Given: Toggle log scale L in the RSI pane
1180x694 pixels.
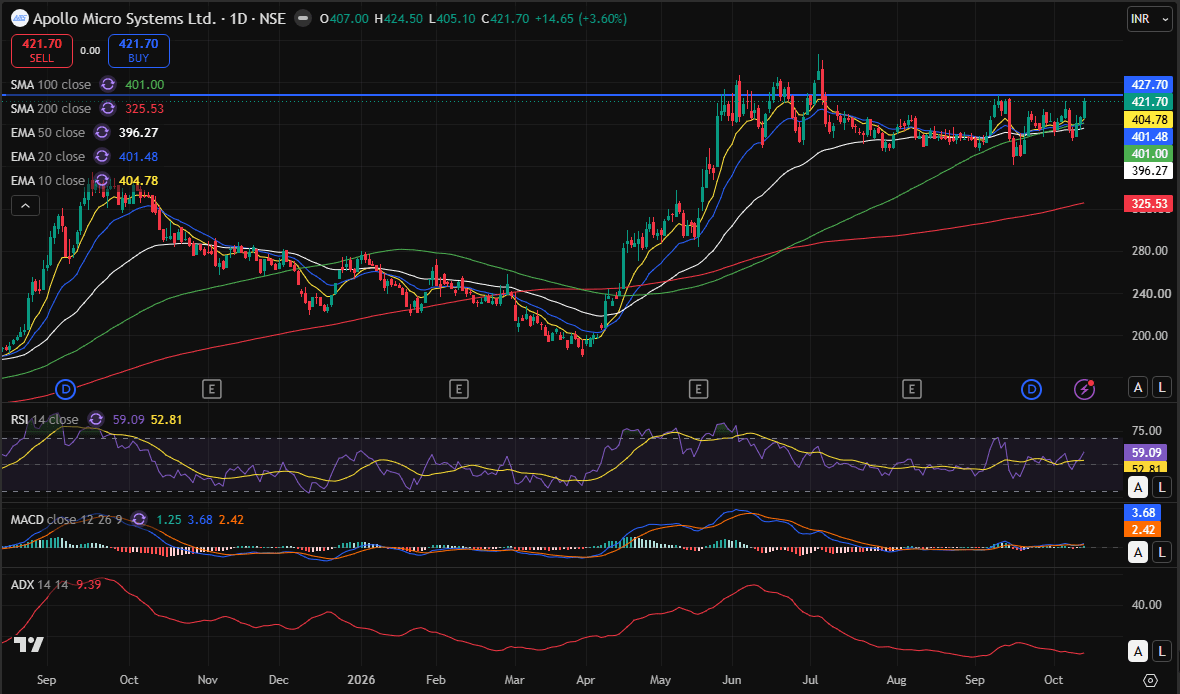Looking at the screenshot, I should click(x=1162, y=487).
